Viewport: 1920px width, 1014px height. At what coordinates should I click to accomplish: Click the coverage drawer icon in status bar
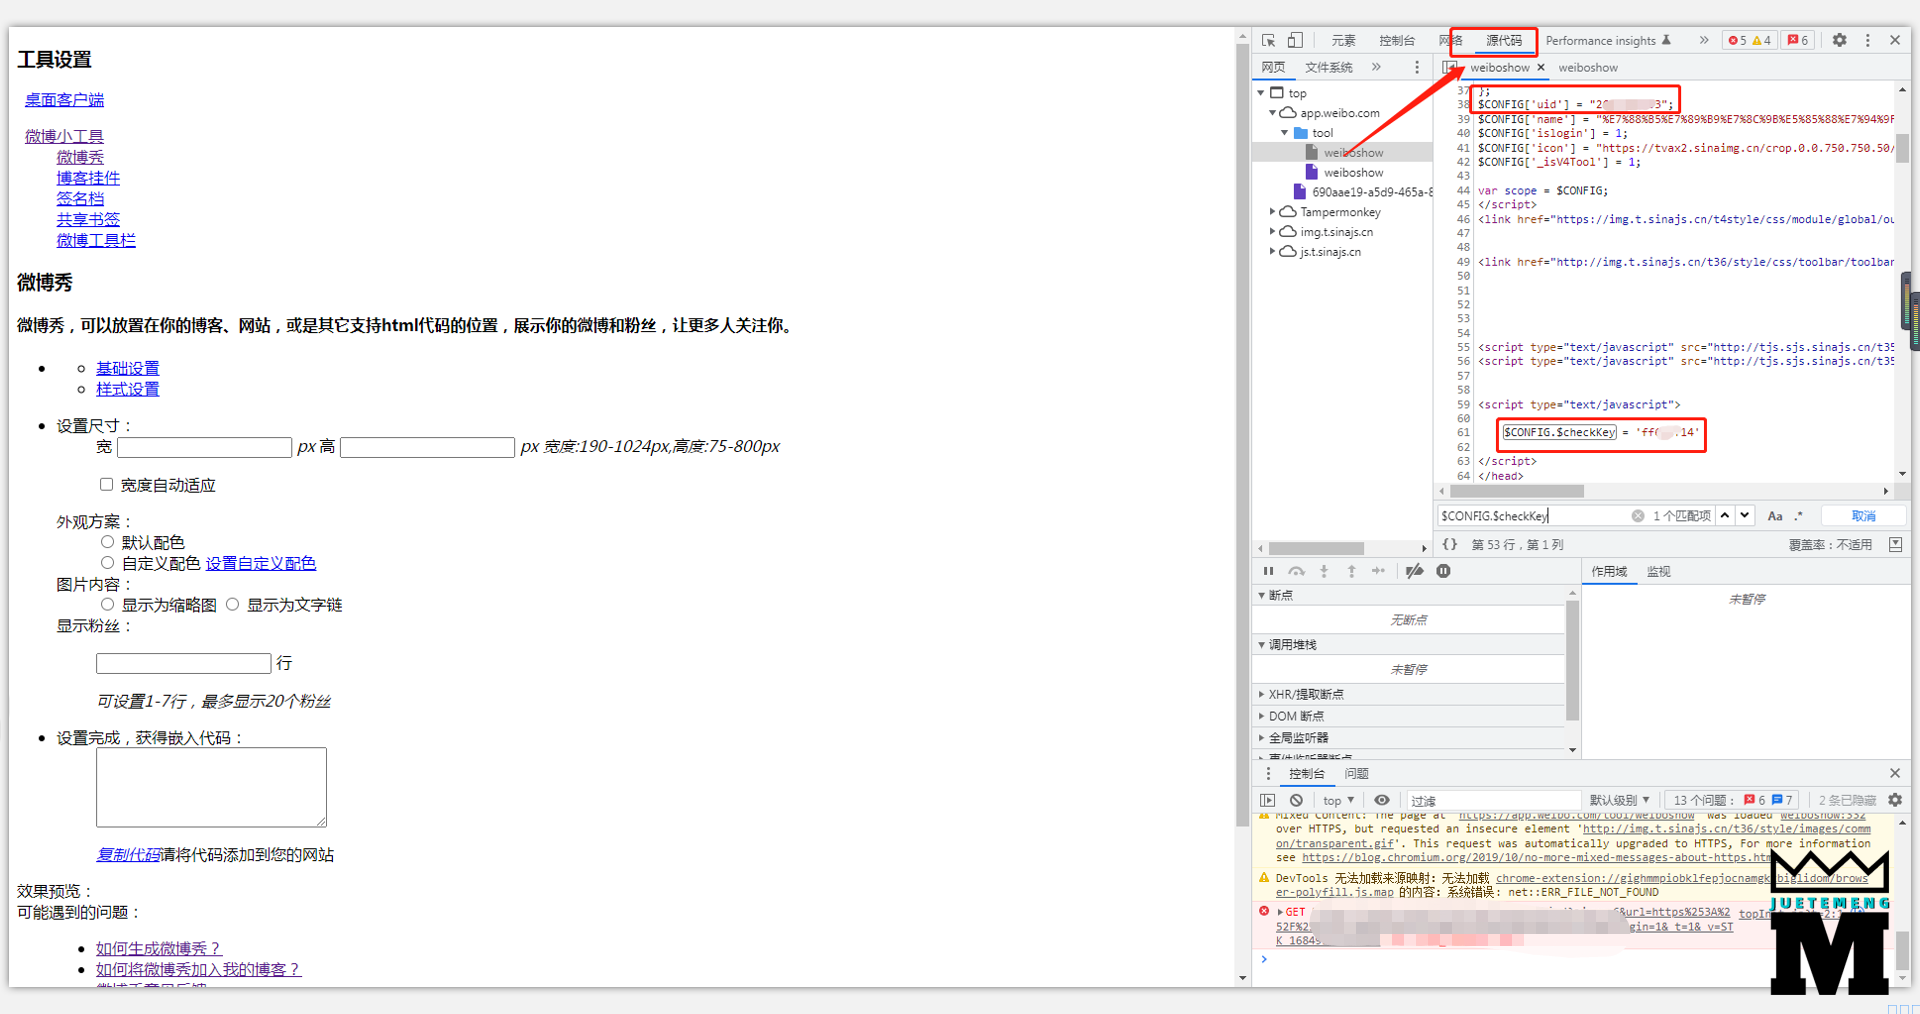(1895, 544)
